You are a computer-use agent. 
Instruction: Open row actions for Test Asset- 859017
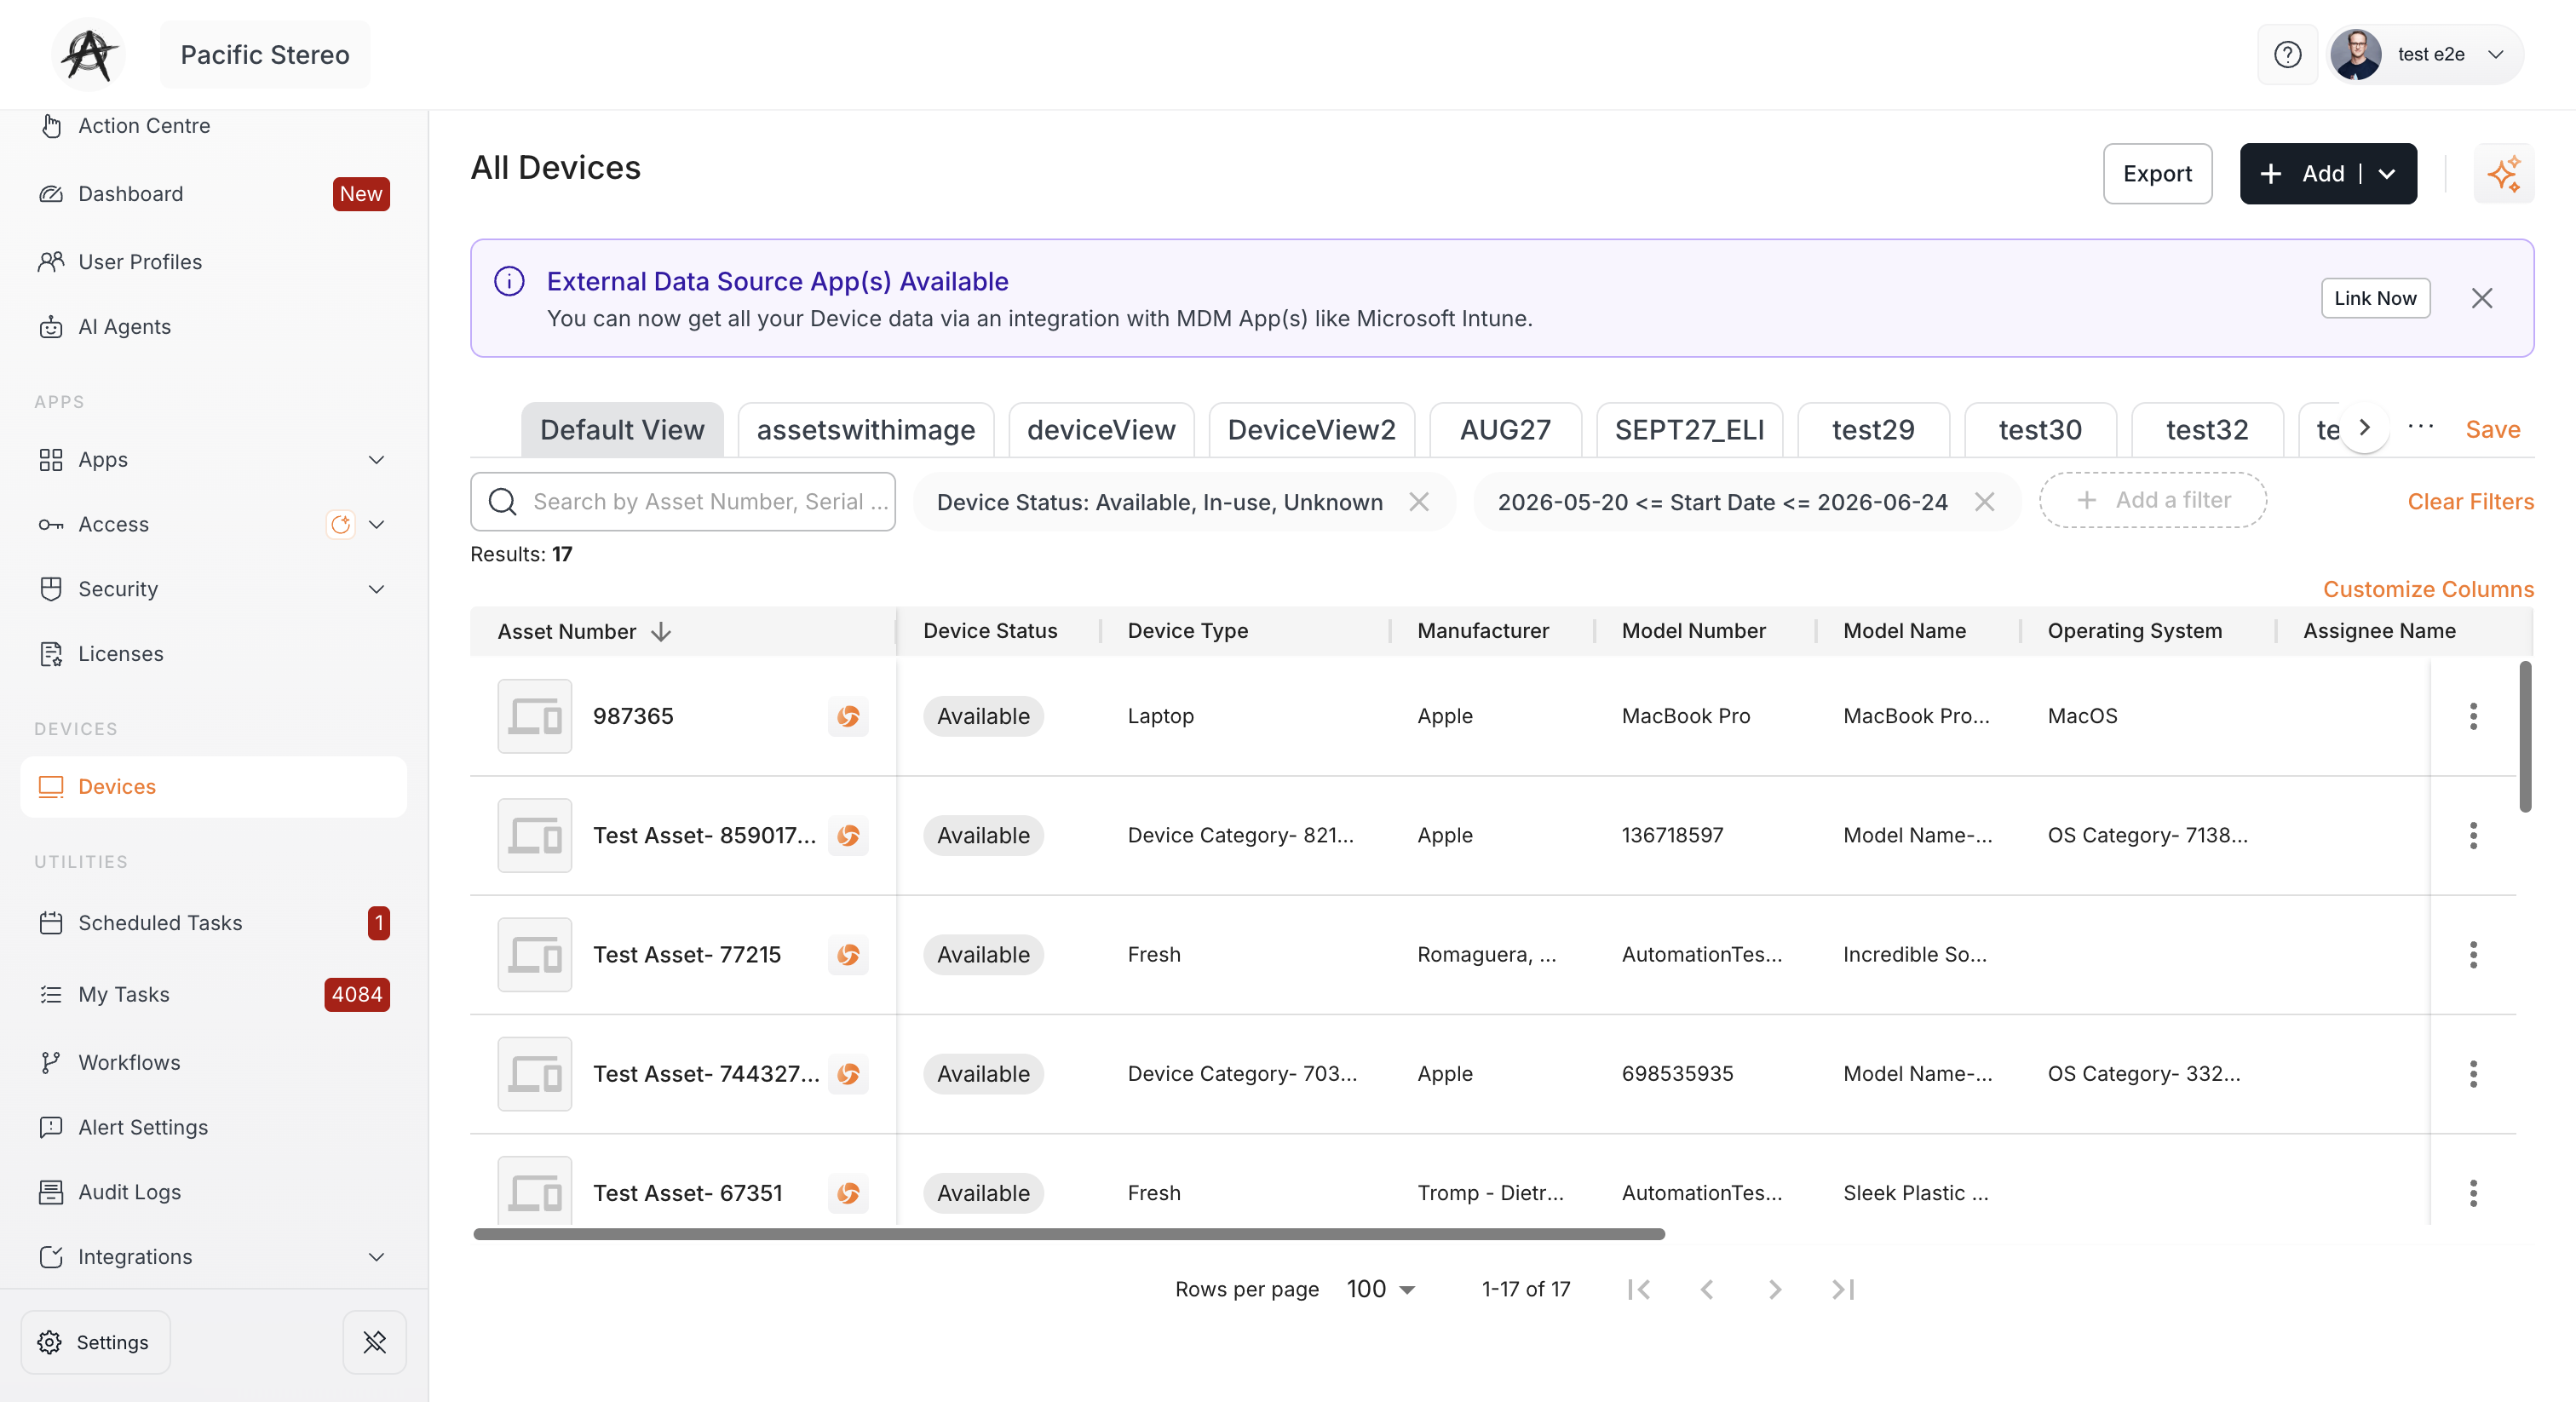[2473, 835]
